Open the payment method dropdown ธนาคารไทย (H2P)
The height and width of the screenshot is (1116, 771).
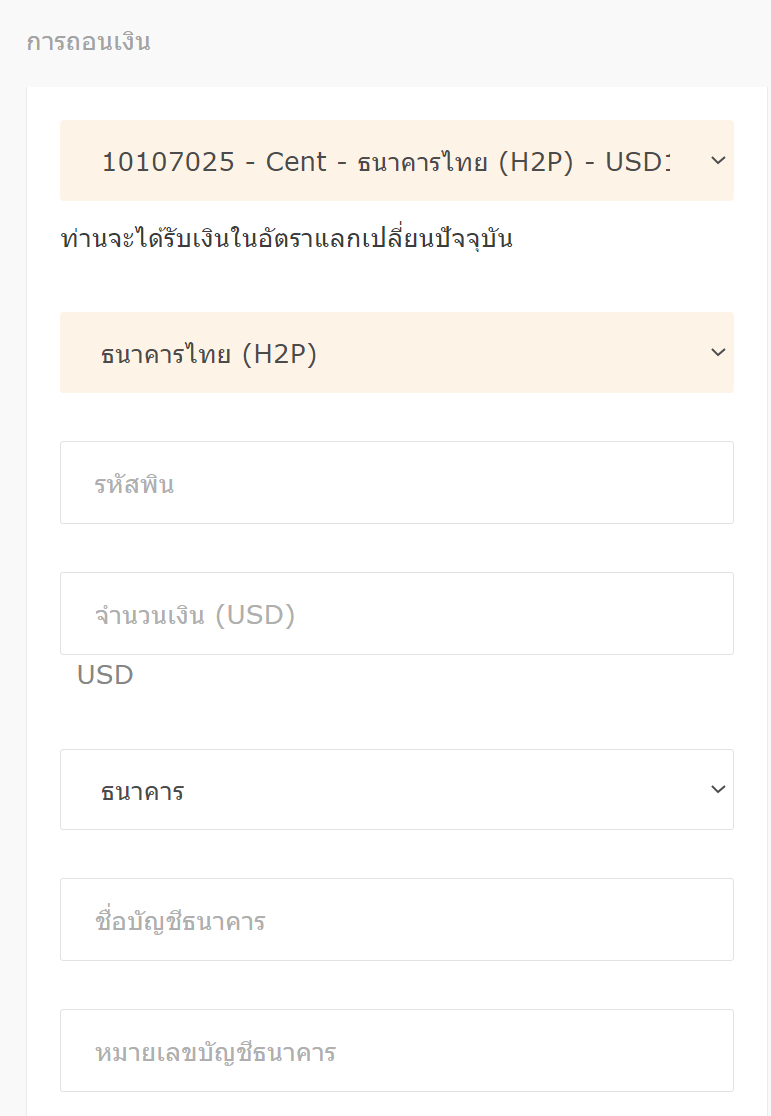click(x=396, y=352)
